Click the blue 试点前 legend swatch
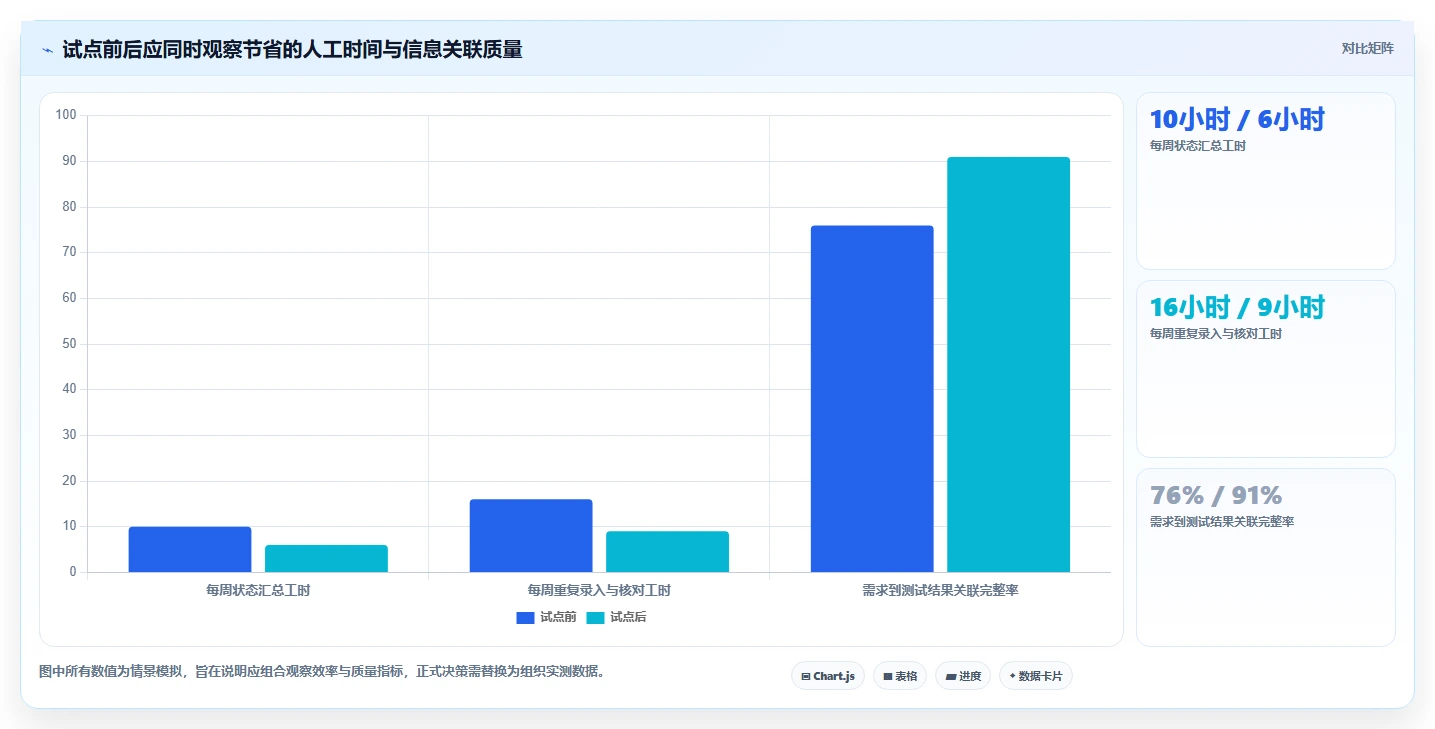 525,618
